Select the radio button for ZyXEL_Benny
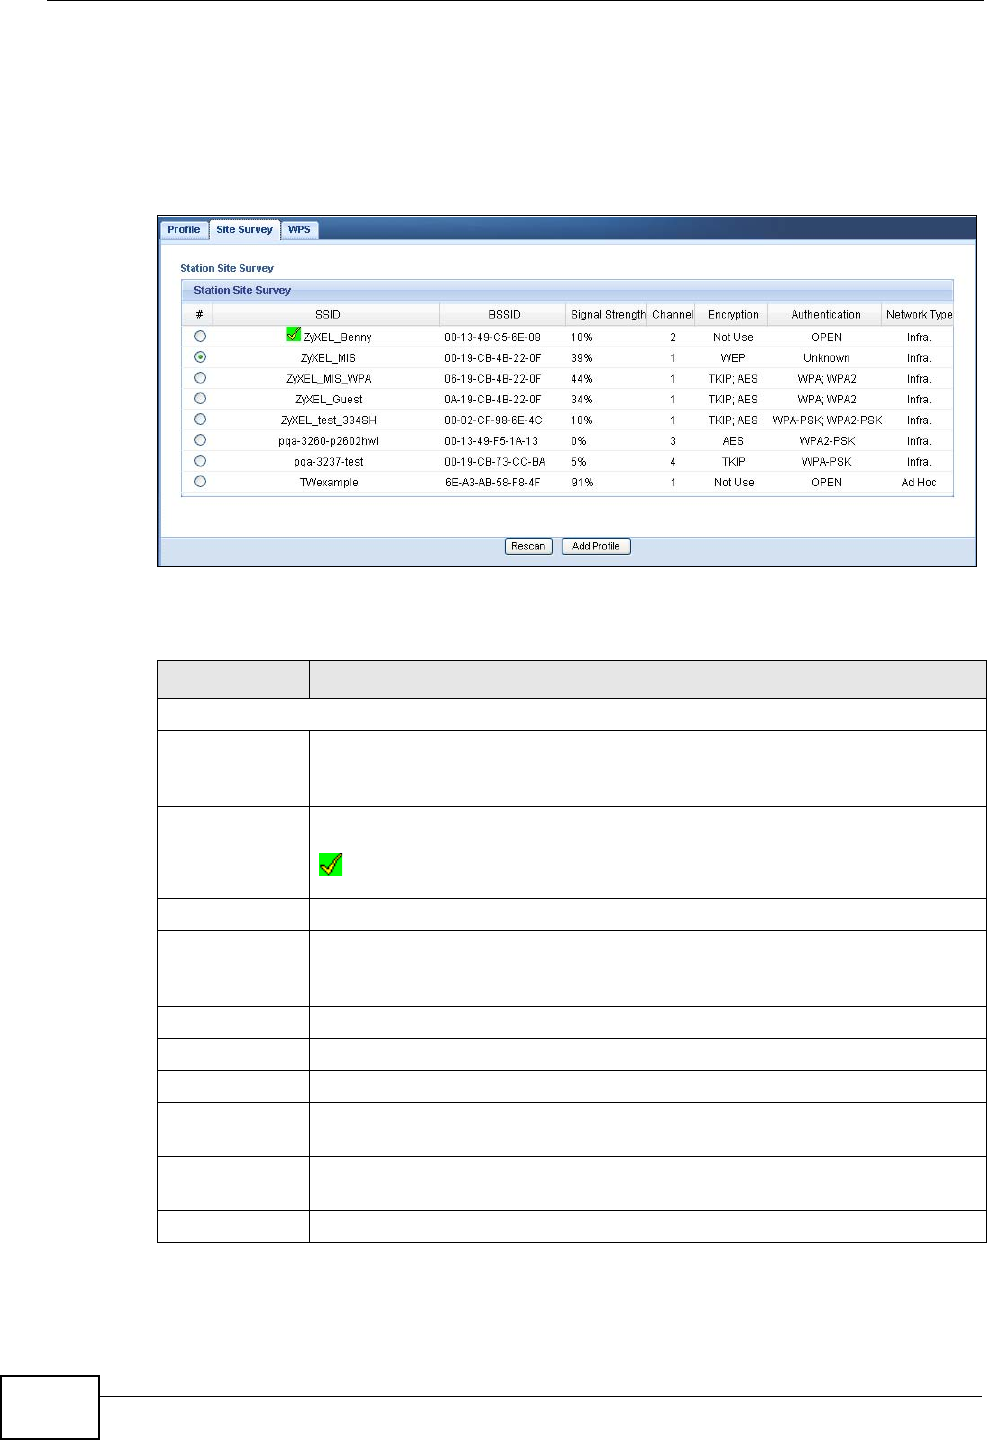 pos(200,337)
